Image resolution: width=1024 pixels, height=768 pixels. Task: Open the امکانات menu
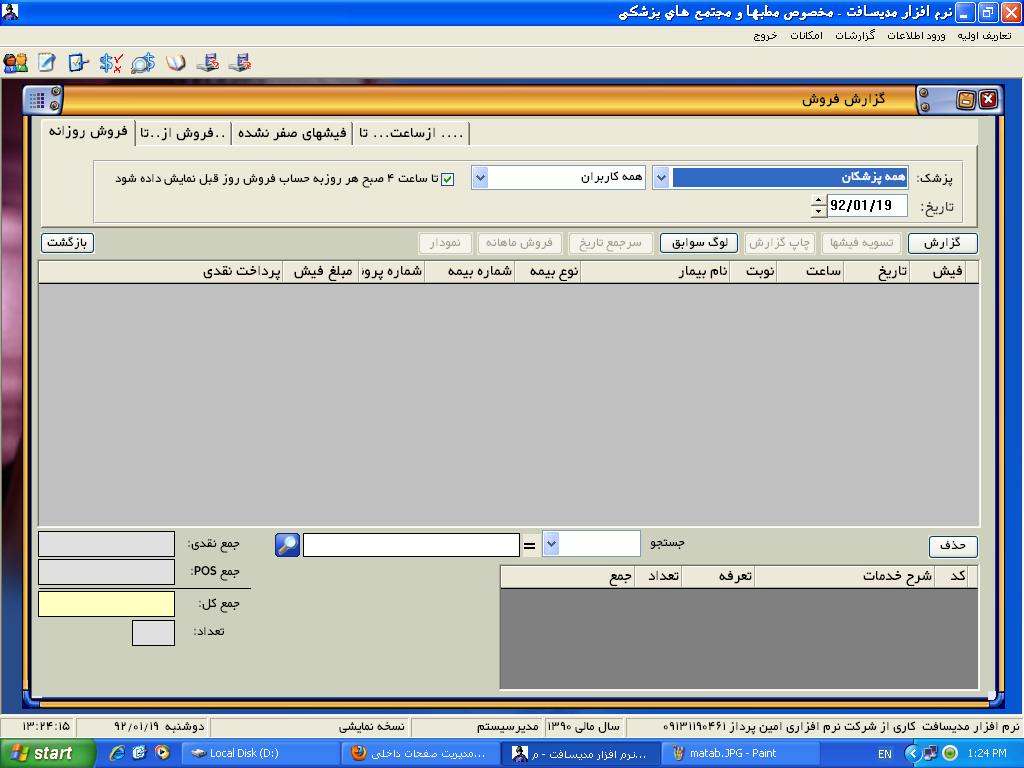[807, 36]
